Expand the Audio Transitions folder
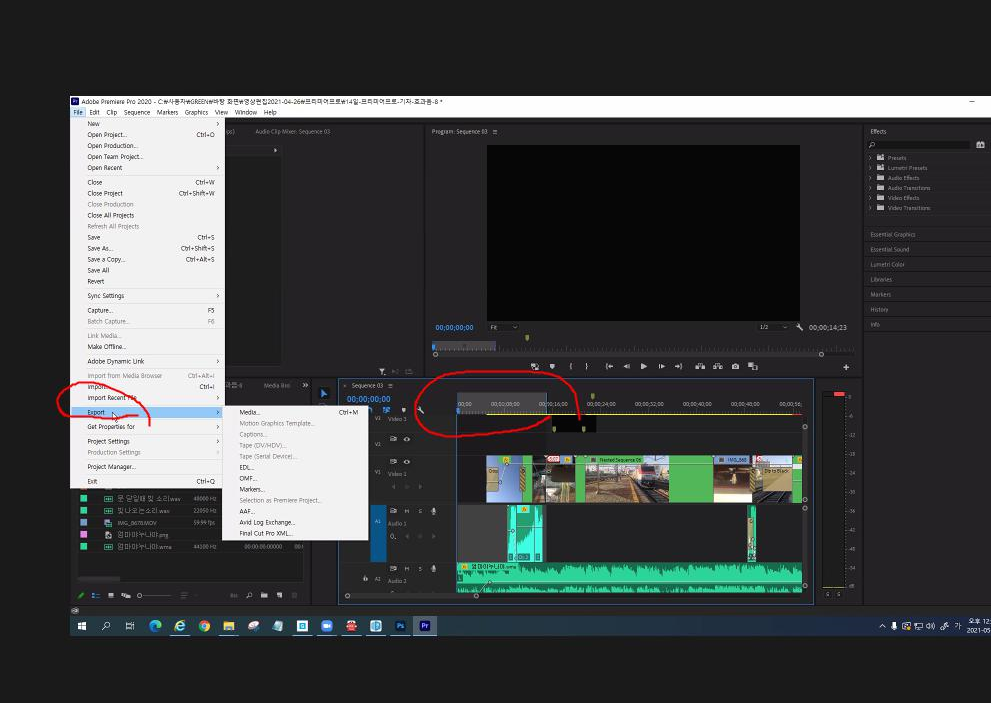 [870, 188]
